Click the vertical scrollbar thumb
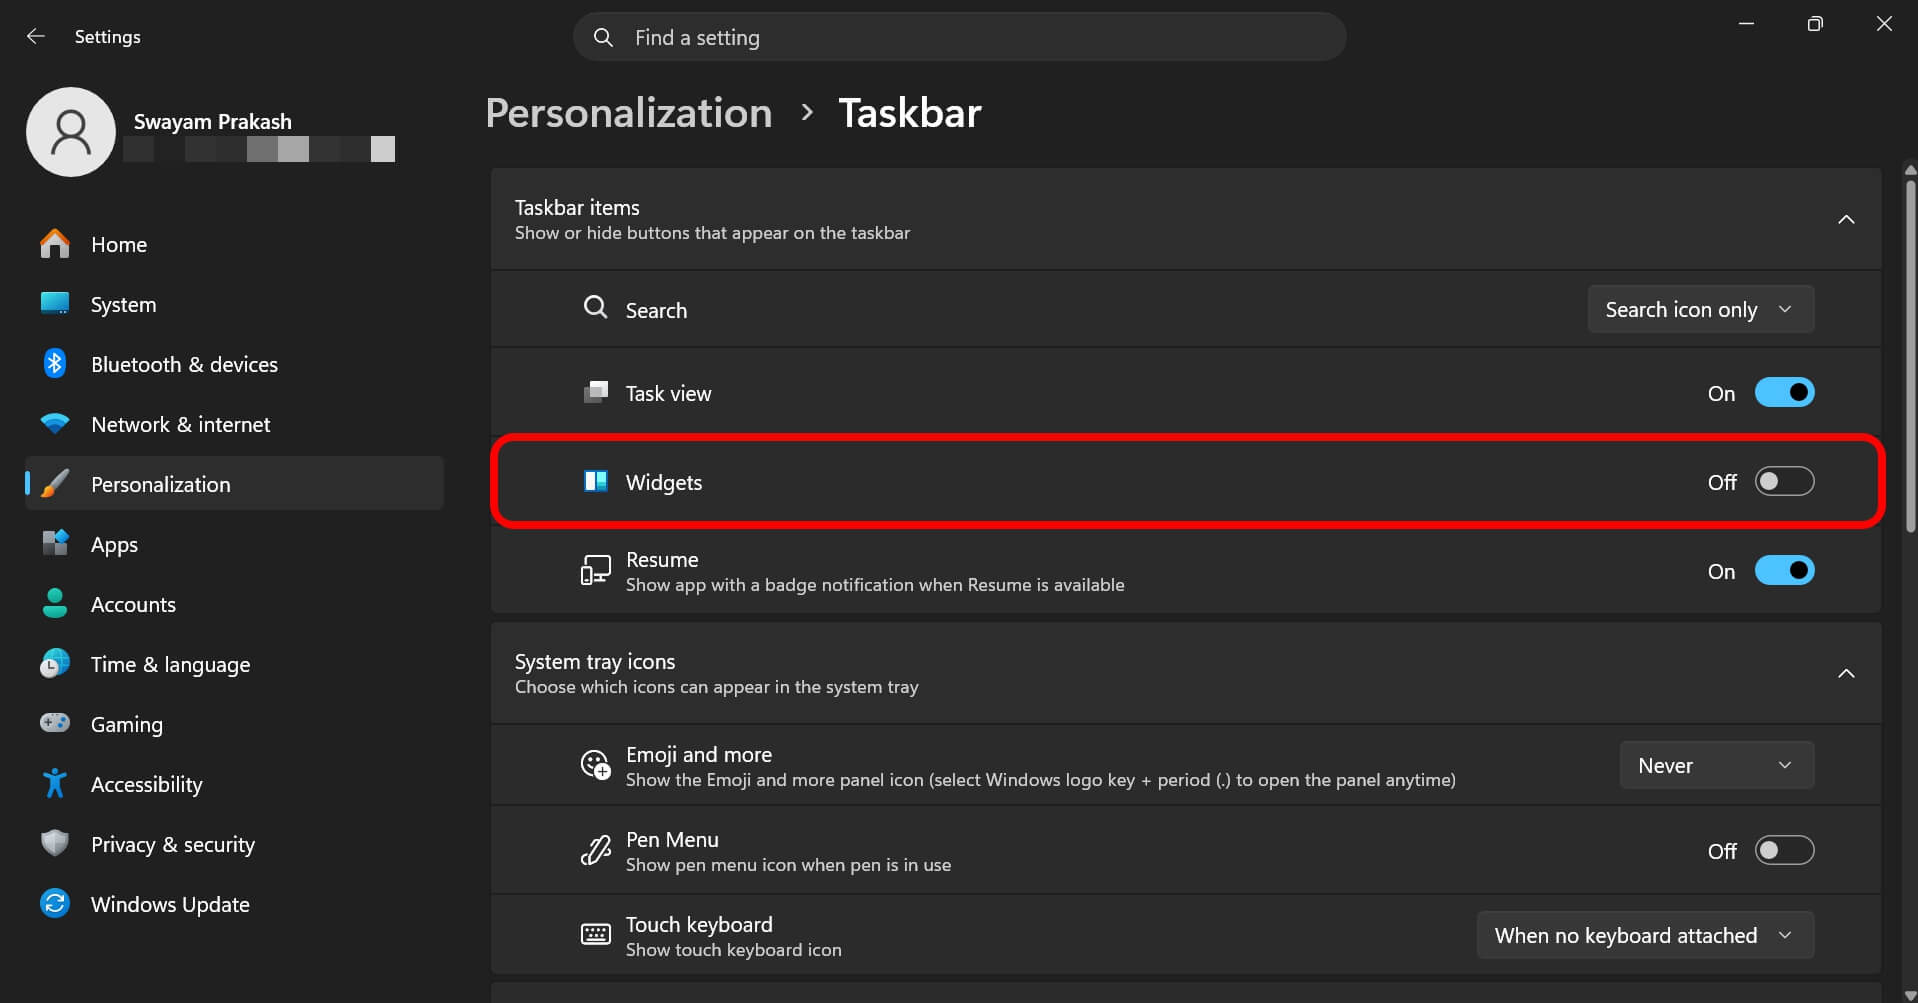This screenshot has width=1918, height=1003. 1911,355
